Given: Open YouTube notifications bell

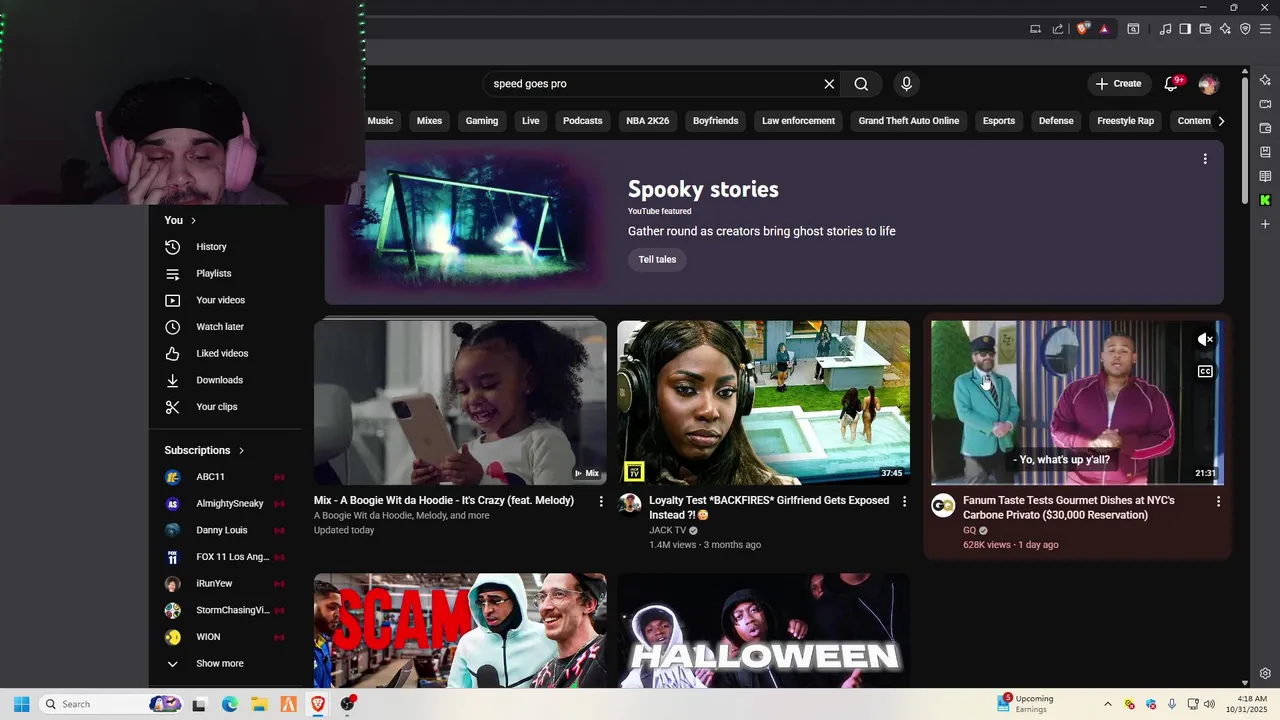Looking at the screenshot, I should (x=1172, y=84).
